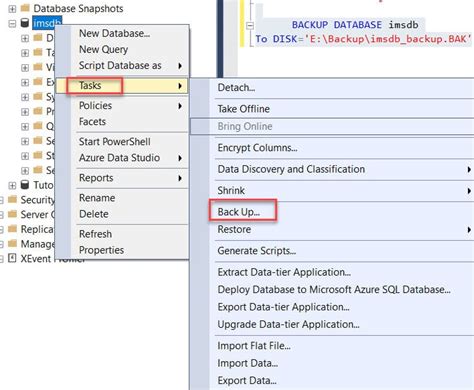The height and width of the screenshot is (390, 474).
Task: Choose Detach... in Tasks submenu
Action: 332,88
